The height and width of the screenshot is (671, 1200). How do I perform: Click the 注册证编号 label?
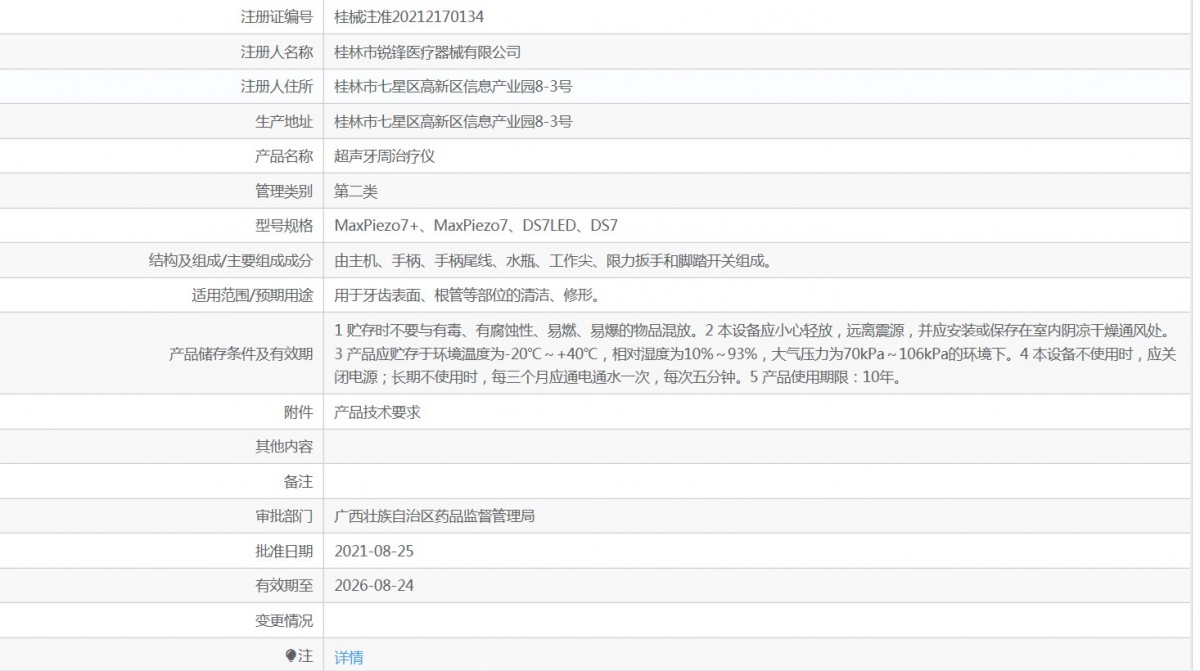[x=277, y=17]
